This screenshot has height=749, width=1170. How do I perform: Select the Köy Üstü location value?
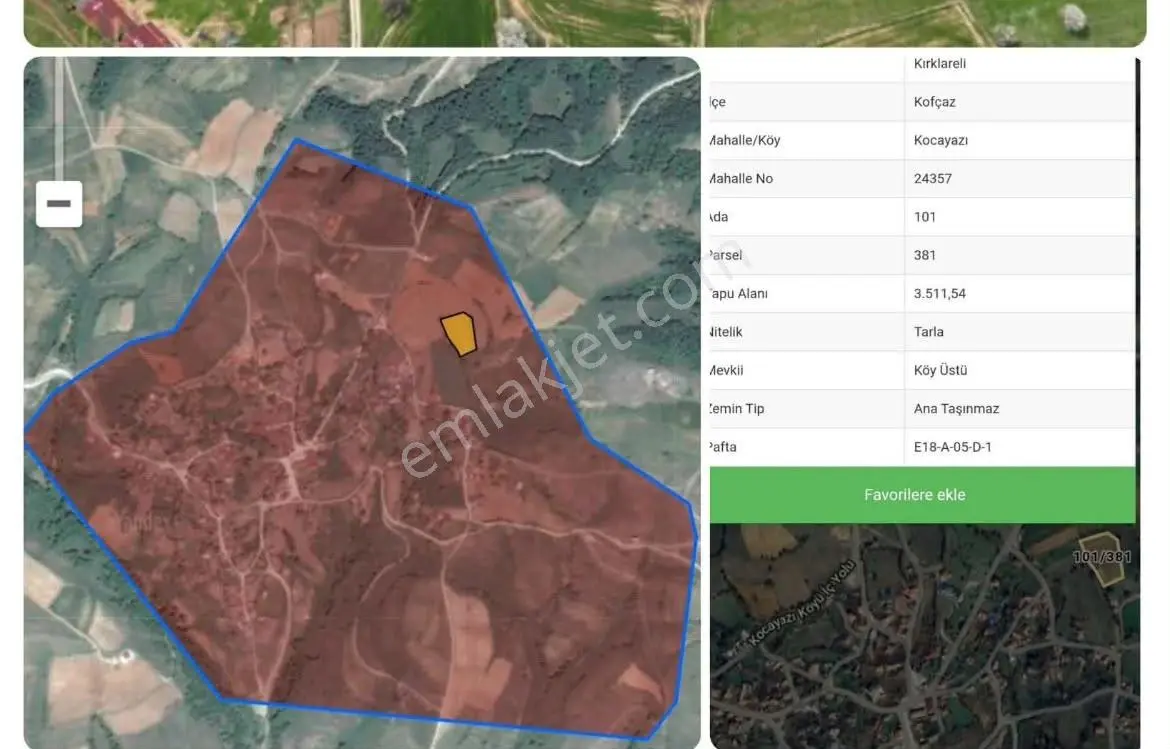[x=940, y=370]
